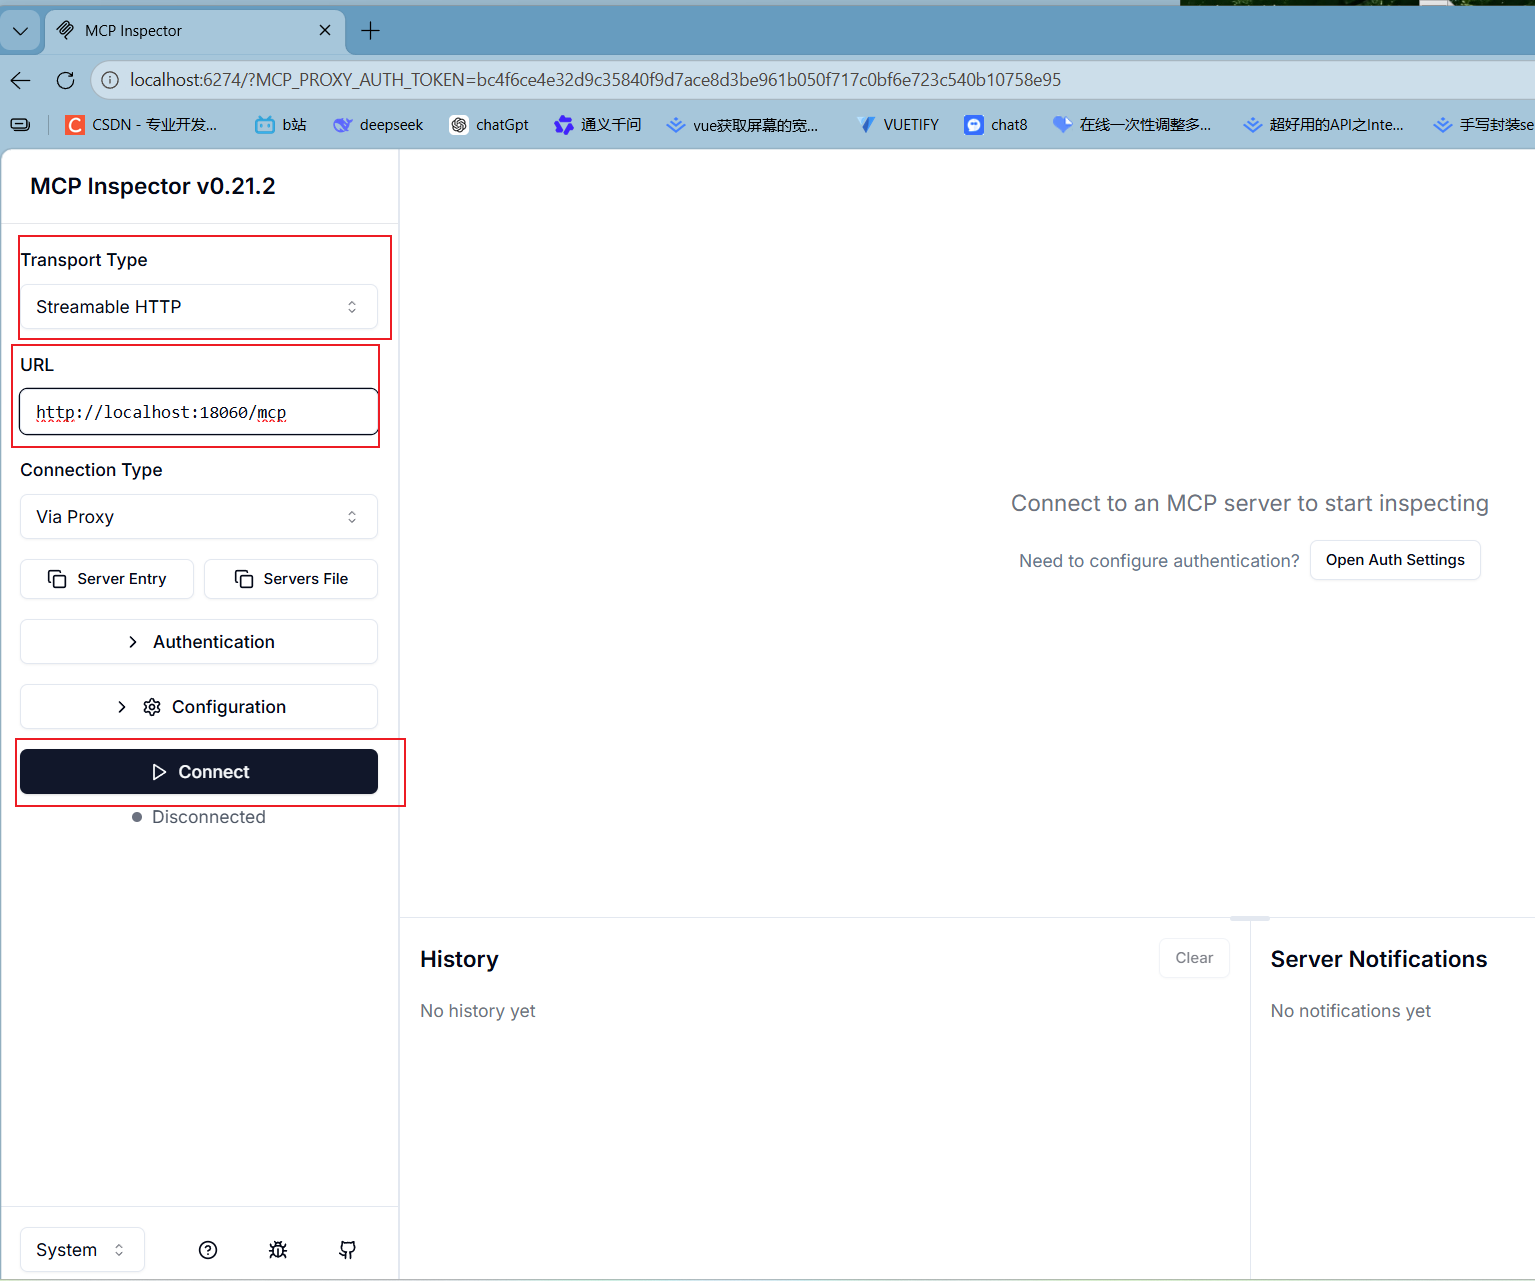Click the No notifications yet text
This screenshot has height=1281, width=1535.
pyautogui.click(x=1351, y=1011)
